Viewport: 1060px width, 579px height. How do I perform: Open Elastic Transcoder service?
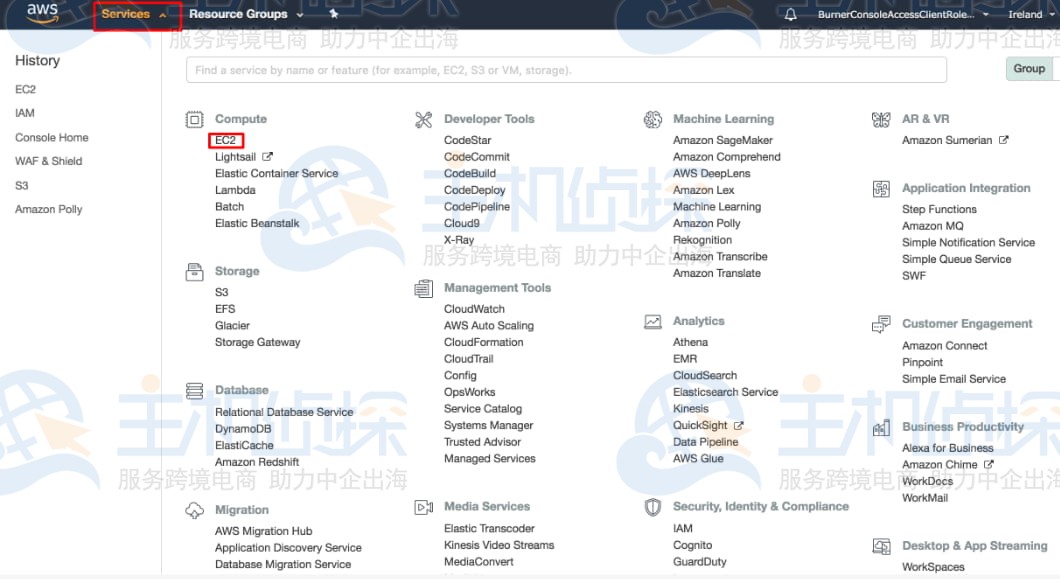click(x=489, y=528)
